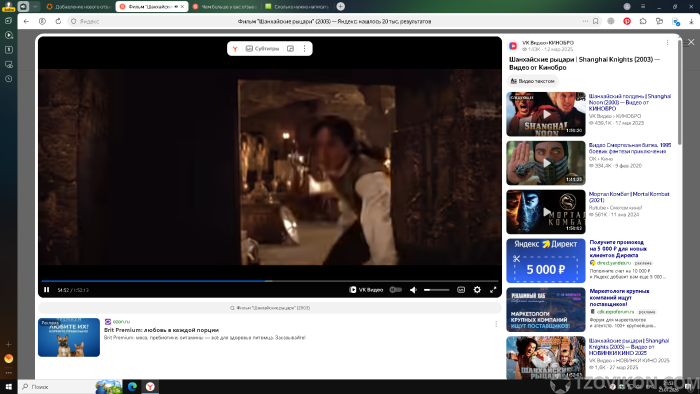The image size is (700, 394).
Task: Toggle the autoplay switch in player
Action: click(x=396, y=290)
